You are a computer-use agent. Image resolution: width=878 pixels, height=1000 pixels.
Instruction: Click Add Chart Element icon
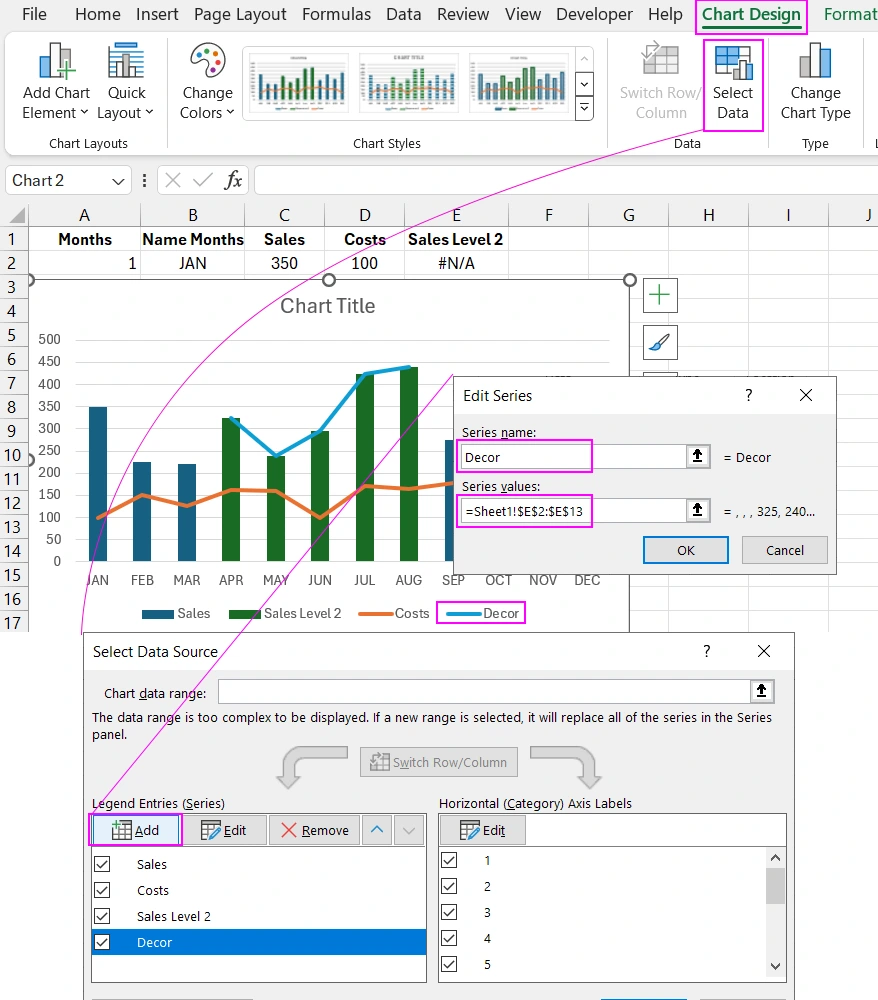pos(56,63)
